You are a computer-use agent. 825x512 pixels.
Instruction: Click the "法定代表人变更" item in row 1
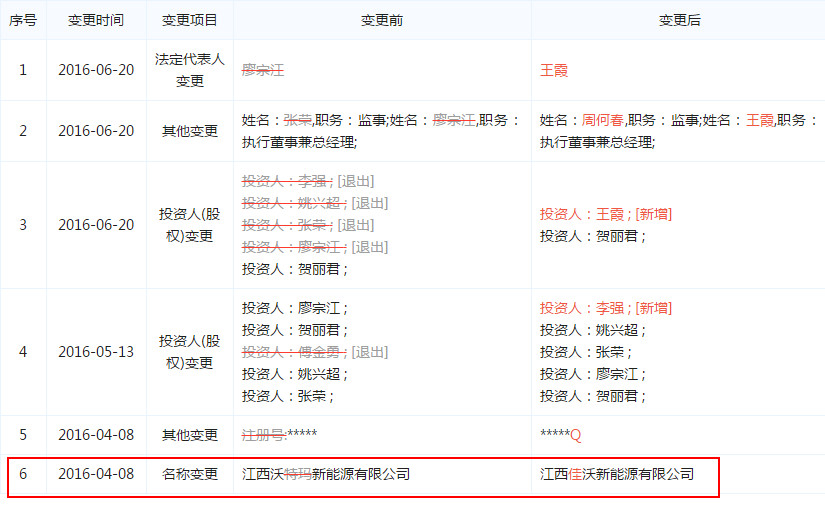(x=189, y=71)
